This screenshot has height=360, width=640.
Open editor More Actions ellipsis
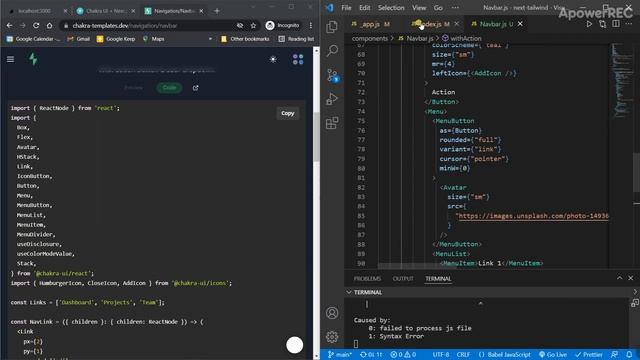pyautogui.click(x=629, y=24)
